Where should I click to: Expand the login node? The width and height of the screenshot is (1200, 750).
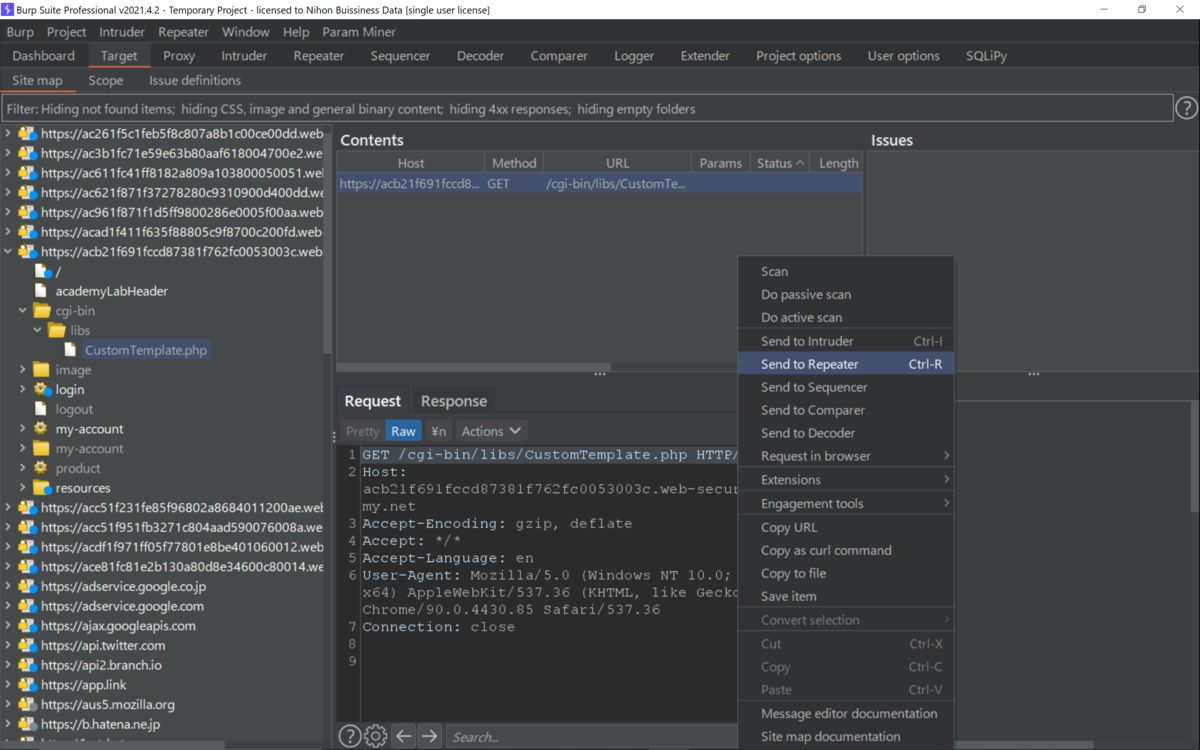[22, 389]
